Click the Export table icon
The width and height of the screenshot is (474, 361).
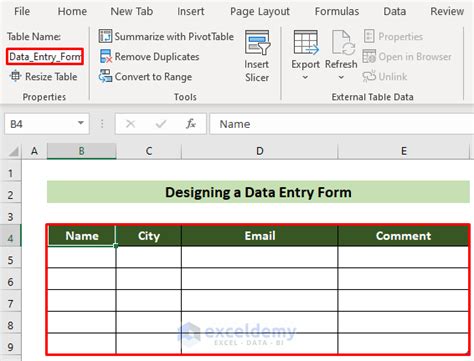click(x=306, y=42)
